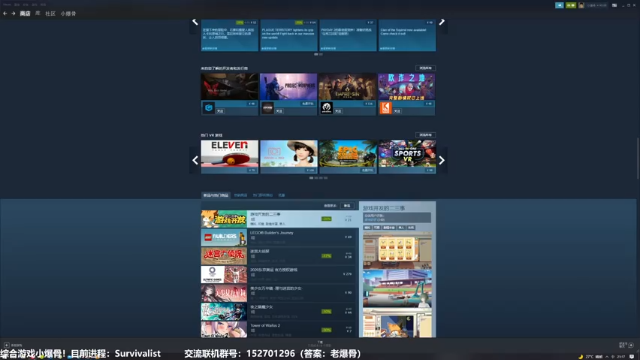
Task: View stadium preview screenshot in details panel
Action: tap(397, 288)
